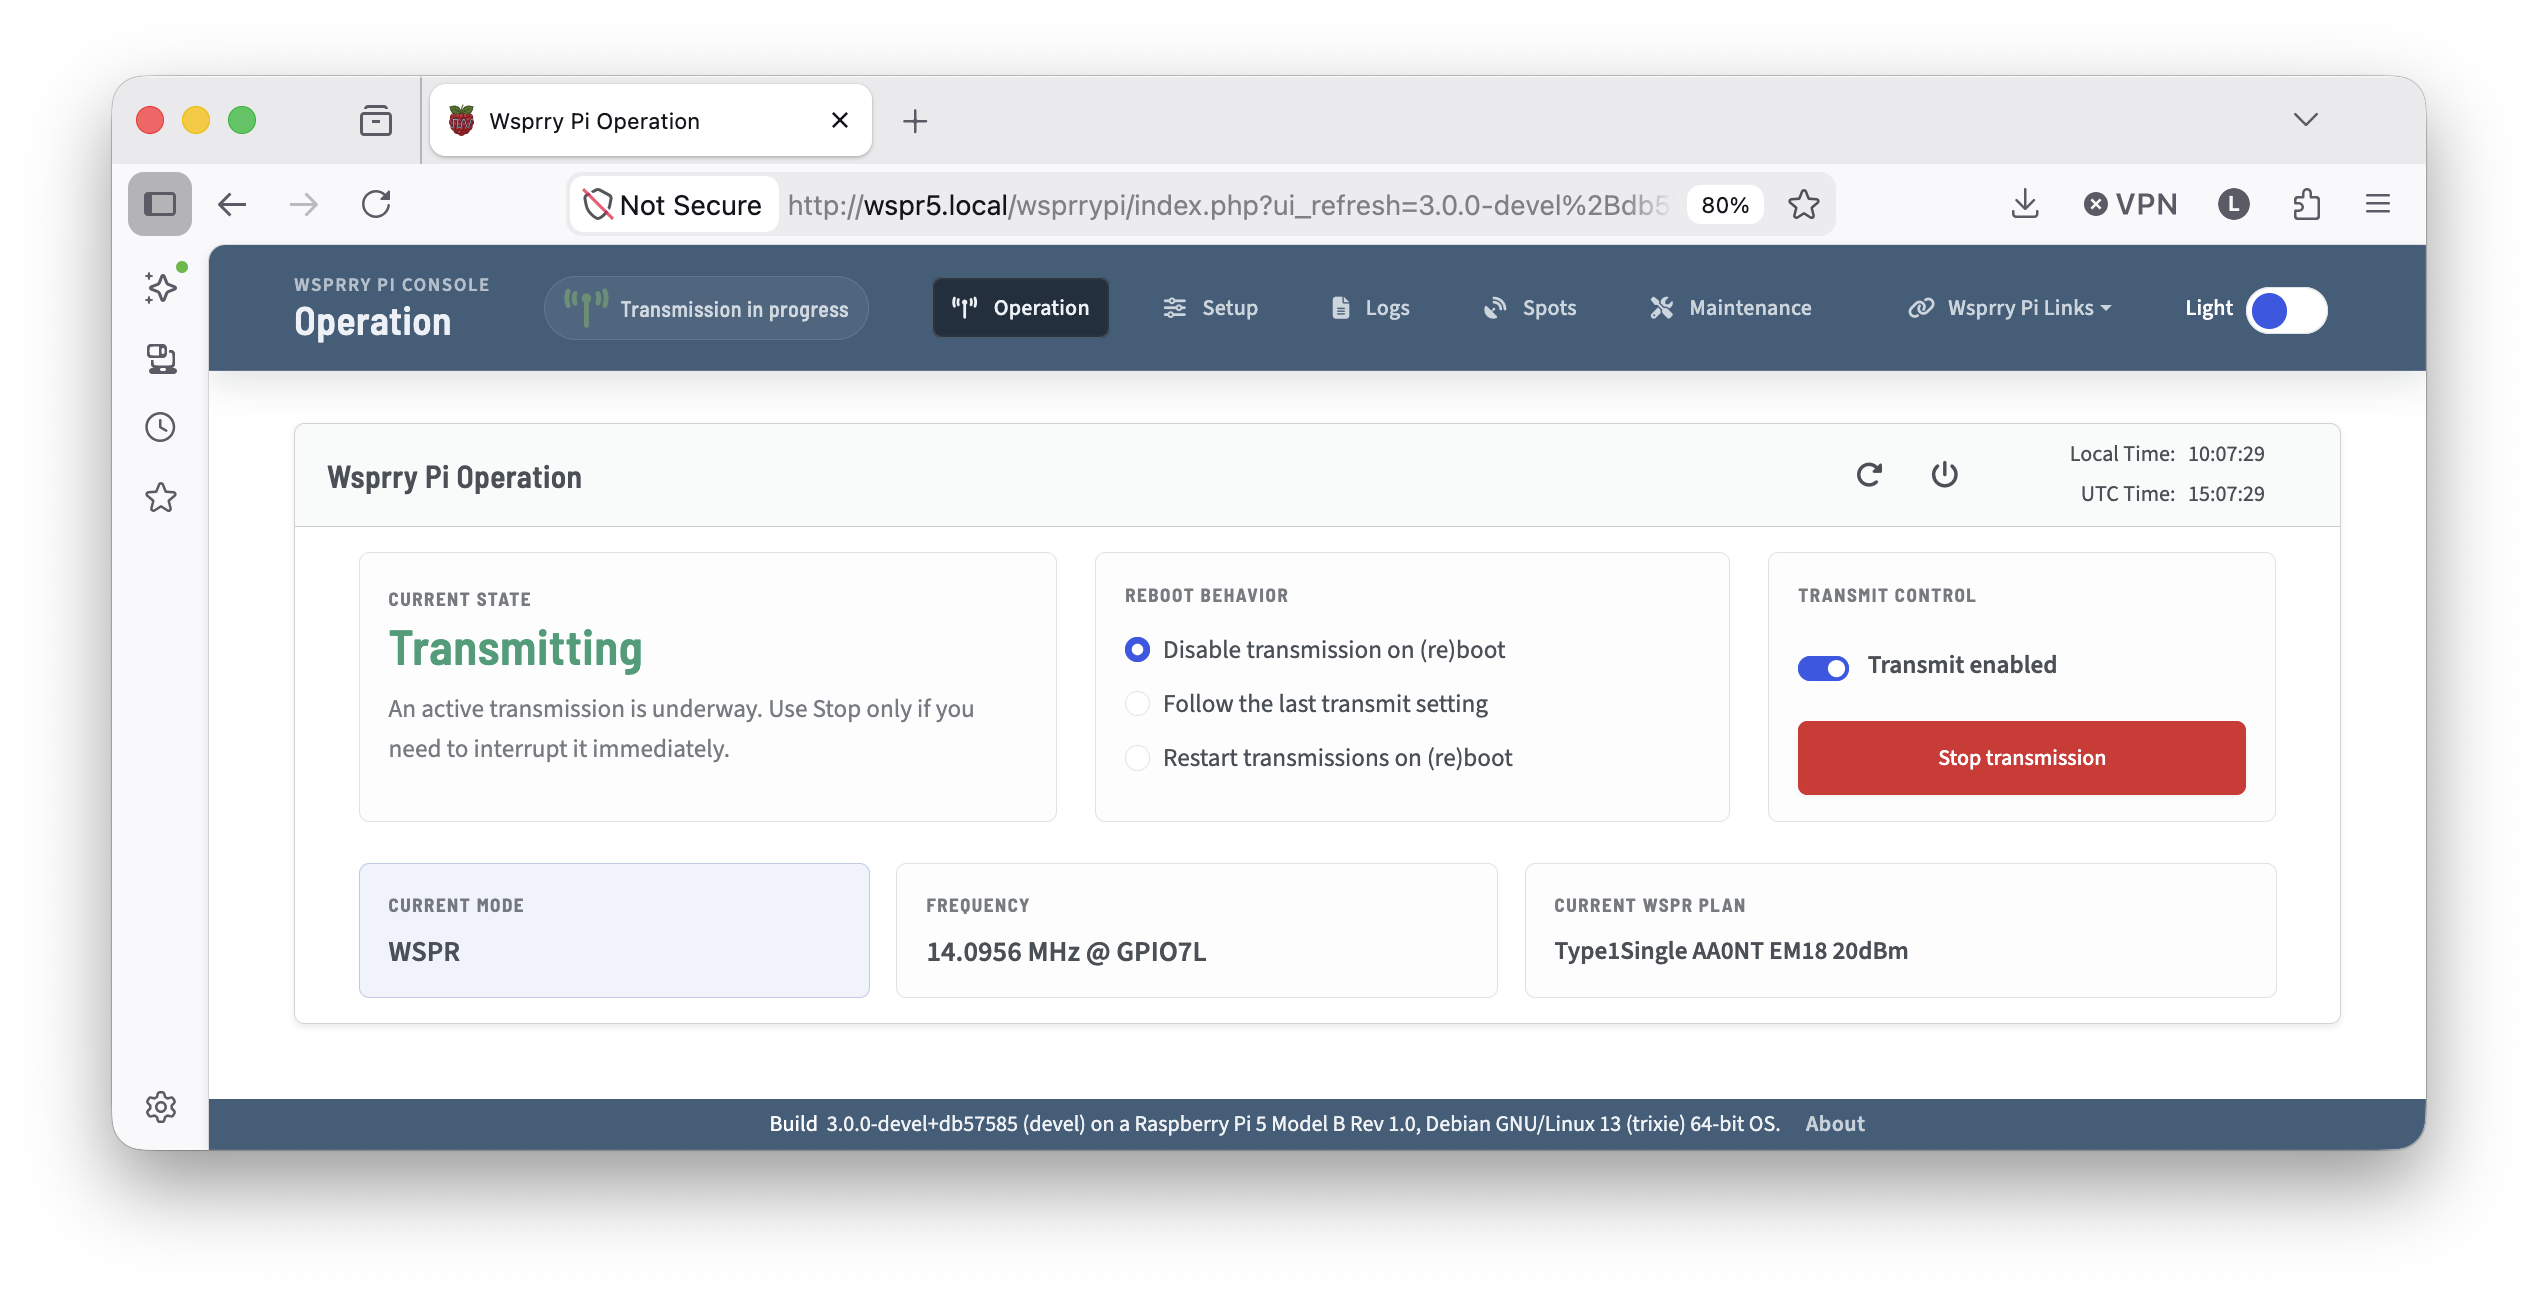
Task: Click the Stop transmission button
Action: pos(2021,758)
